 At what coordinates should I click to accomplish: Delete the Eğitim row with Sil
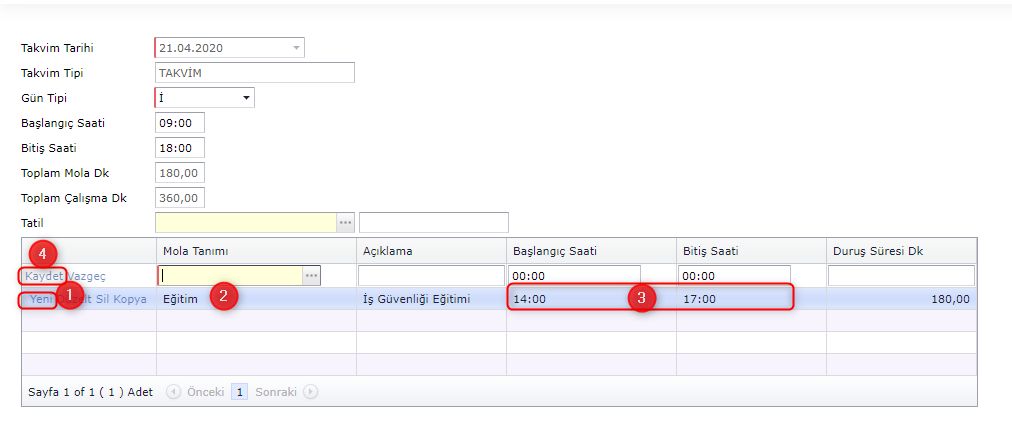tap(105, 299)
